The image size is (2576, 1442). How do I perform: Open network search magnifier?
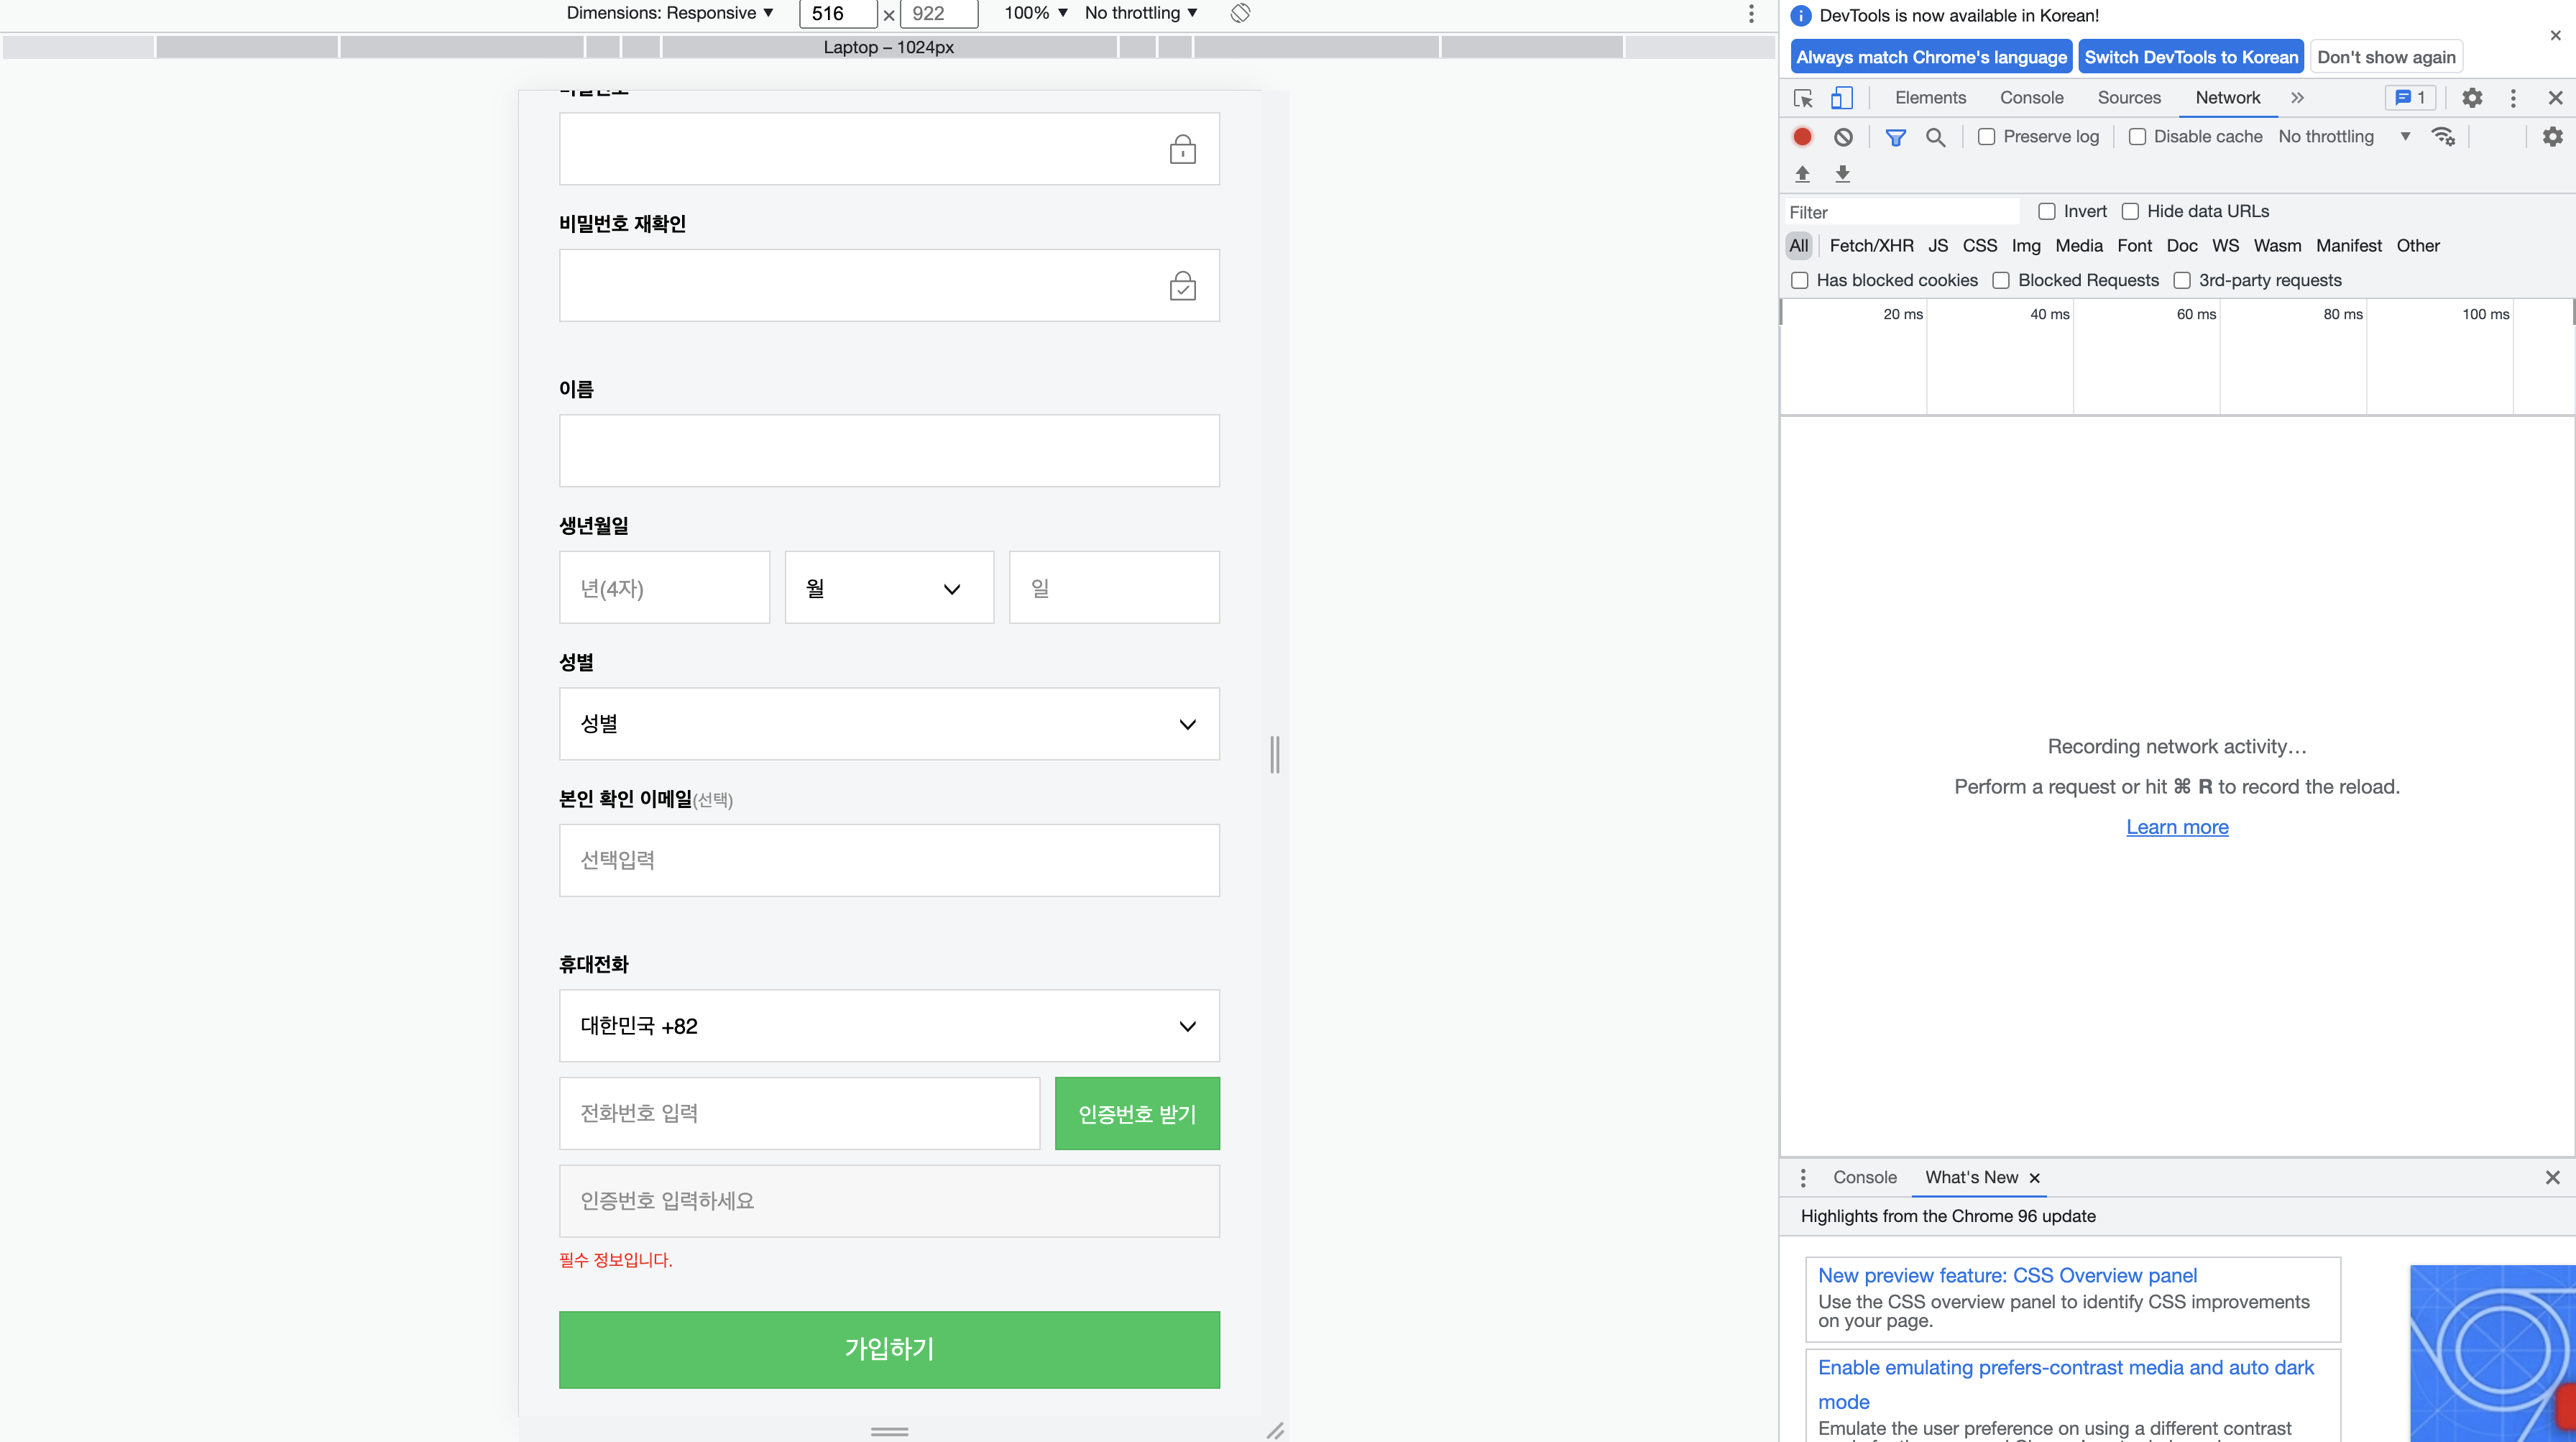[1935, 137]
